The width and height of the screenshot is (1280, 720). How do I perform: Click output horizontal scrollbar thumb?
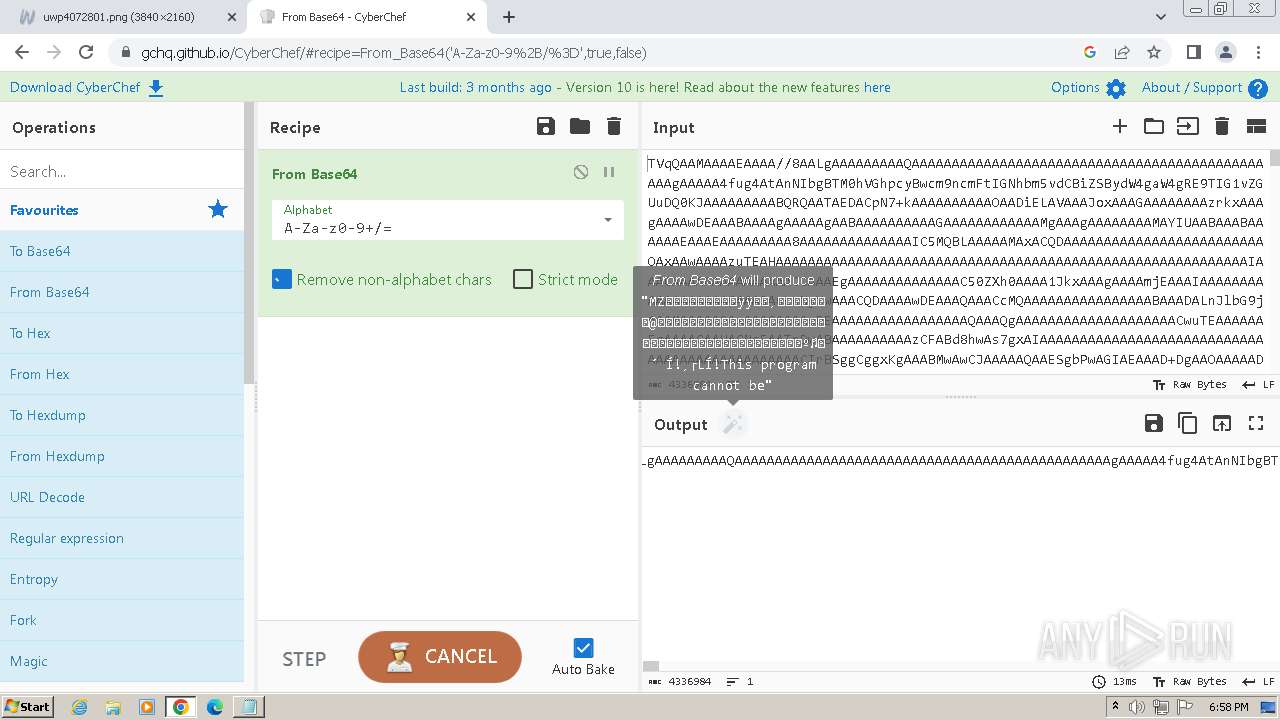tap(651, 666)
